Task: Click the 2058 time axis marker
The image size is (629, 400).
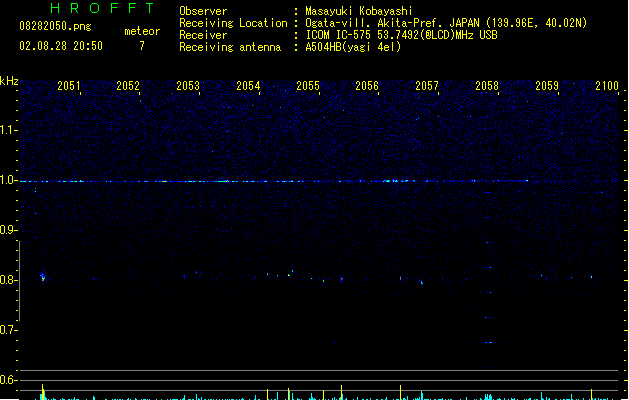Action: [x=487, y=86]
